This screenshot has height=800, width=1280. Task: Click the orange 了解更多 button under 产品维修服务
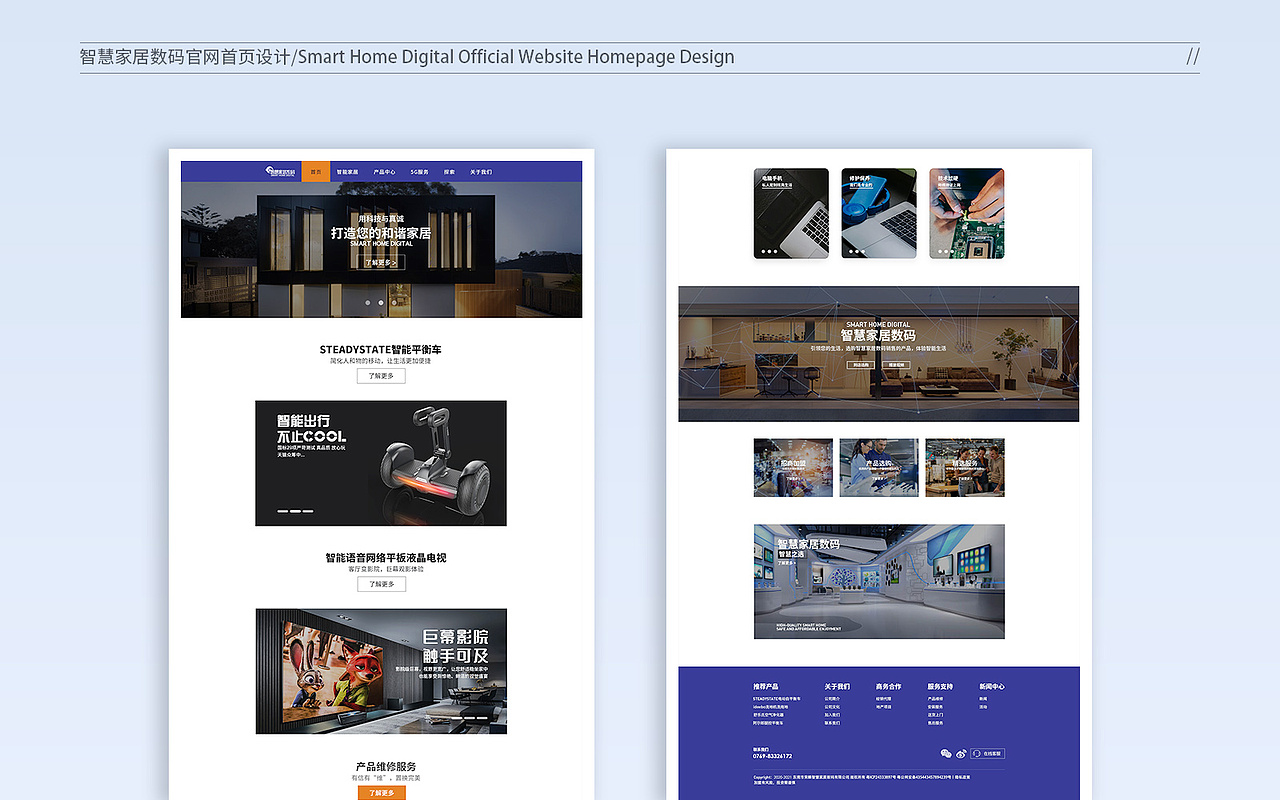pos(381,793)
